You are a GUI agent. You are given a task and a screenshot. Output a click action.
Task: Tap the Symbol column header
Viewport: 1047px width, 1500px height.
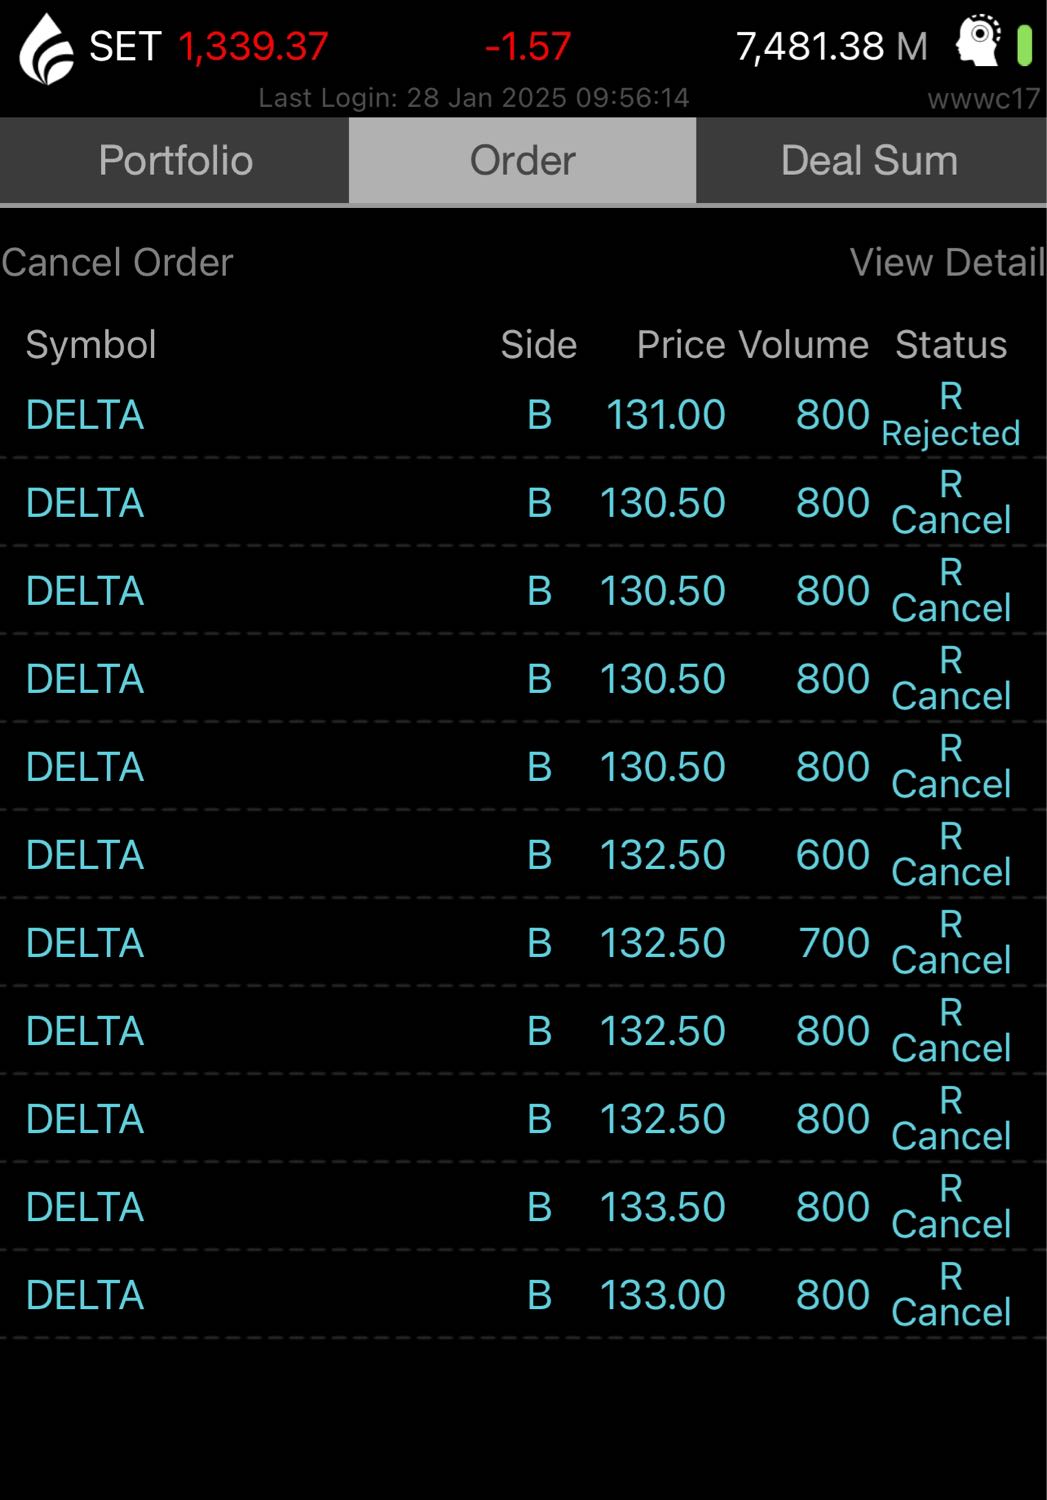click(91, 345)
